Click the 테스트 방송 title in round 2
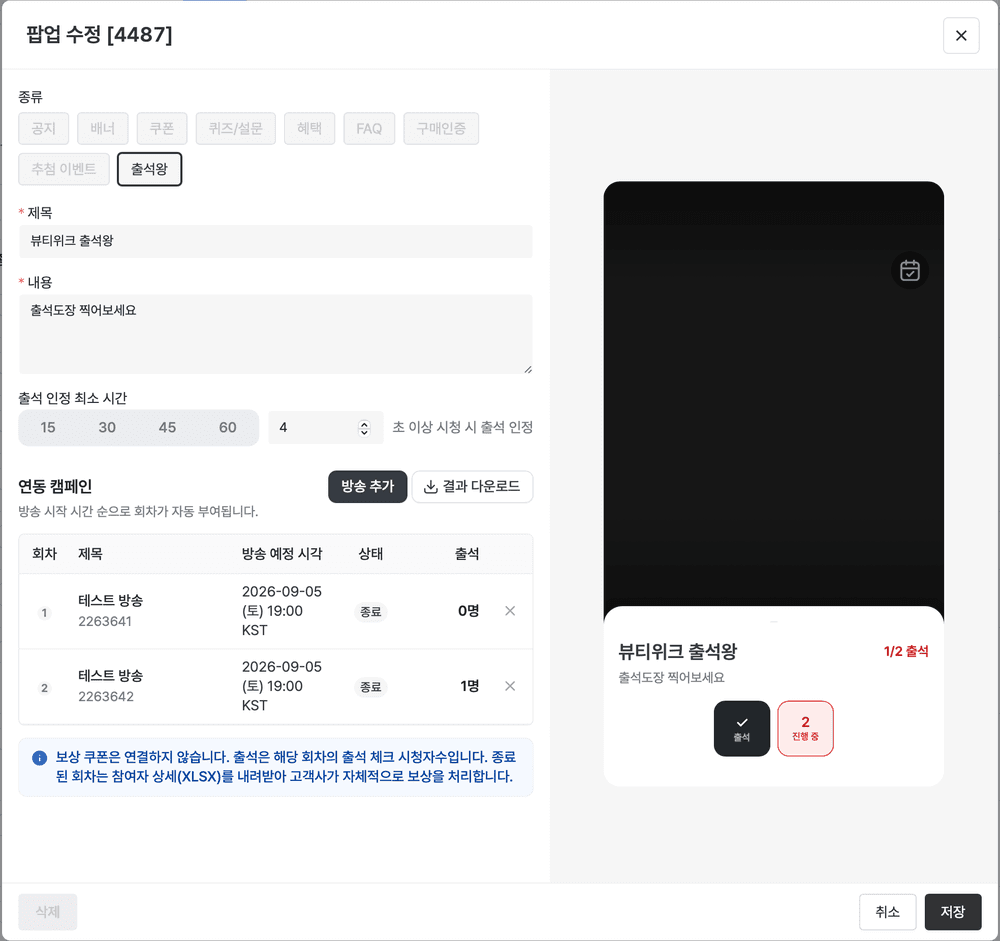This screenshot has height=941, width=1000. click(110, 676)
